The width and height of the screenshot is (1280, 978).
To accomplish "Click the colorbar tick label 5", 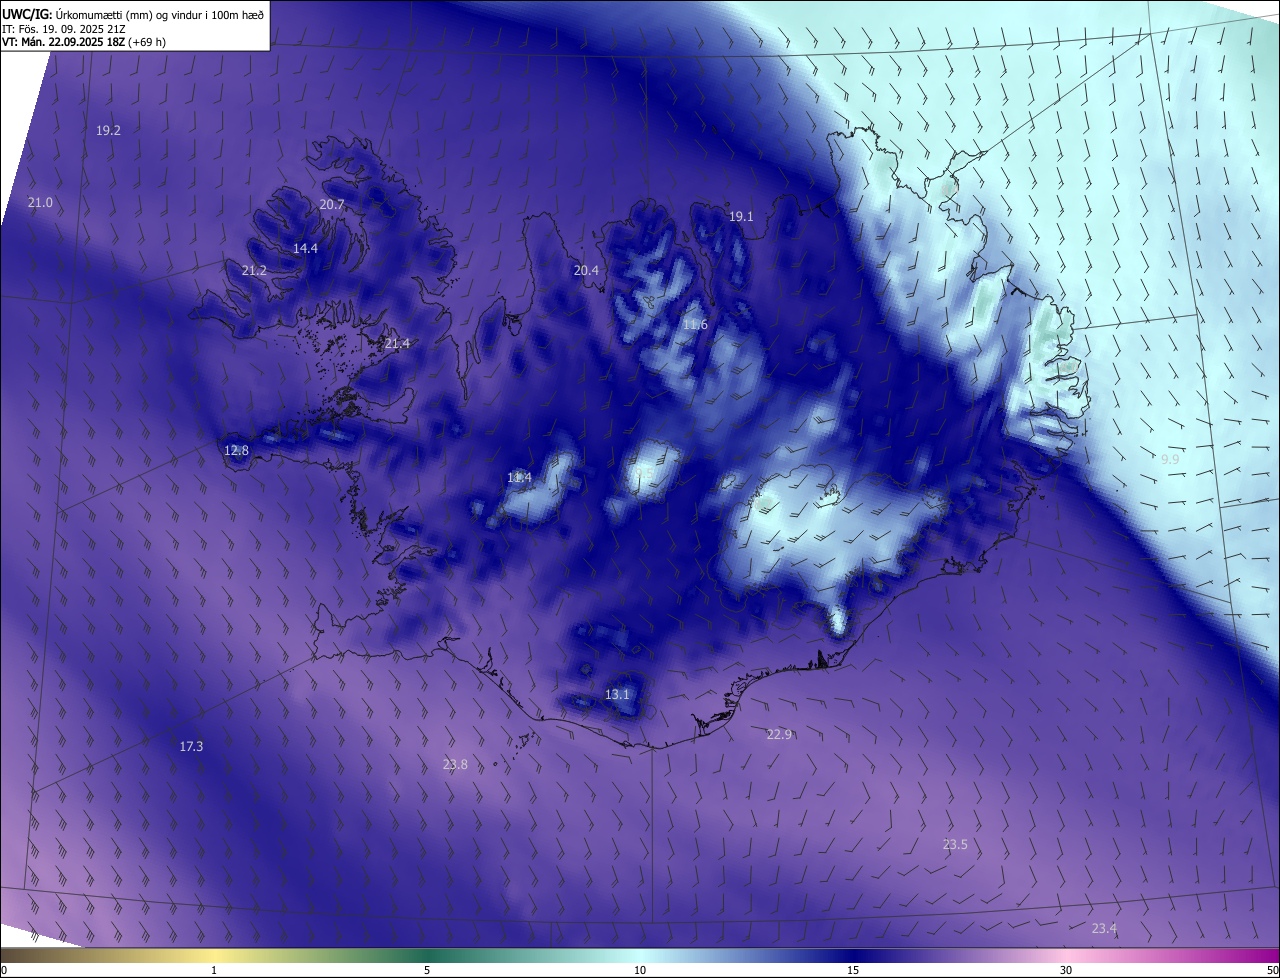I will pos(427,971).
